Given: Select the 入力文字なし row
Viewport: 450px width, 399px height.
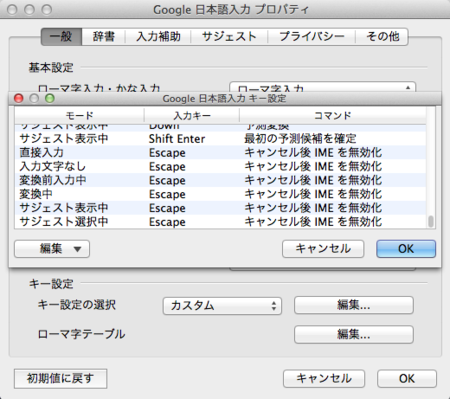Looking at the screenshot, I should [220, 166].
